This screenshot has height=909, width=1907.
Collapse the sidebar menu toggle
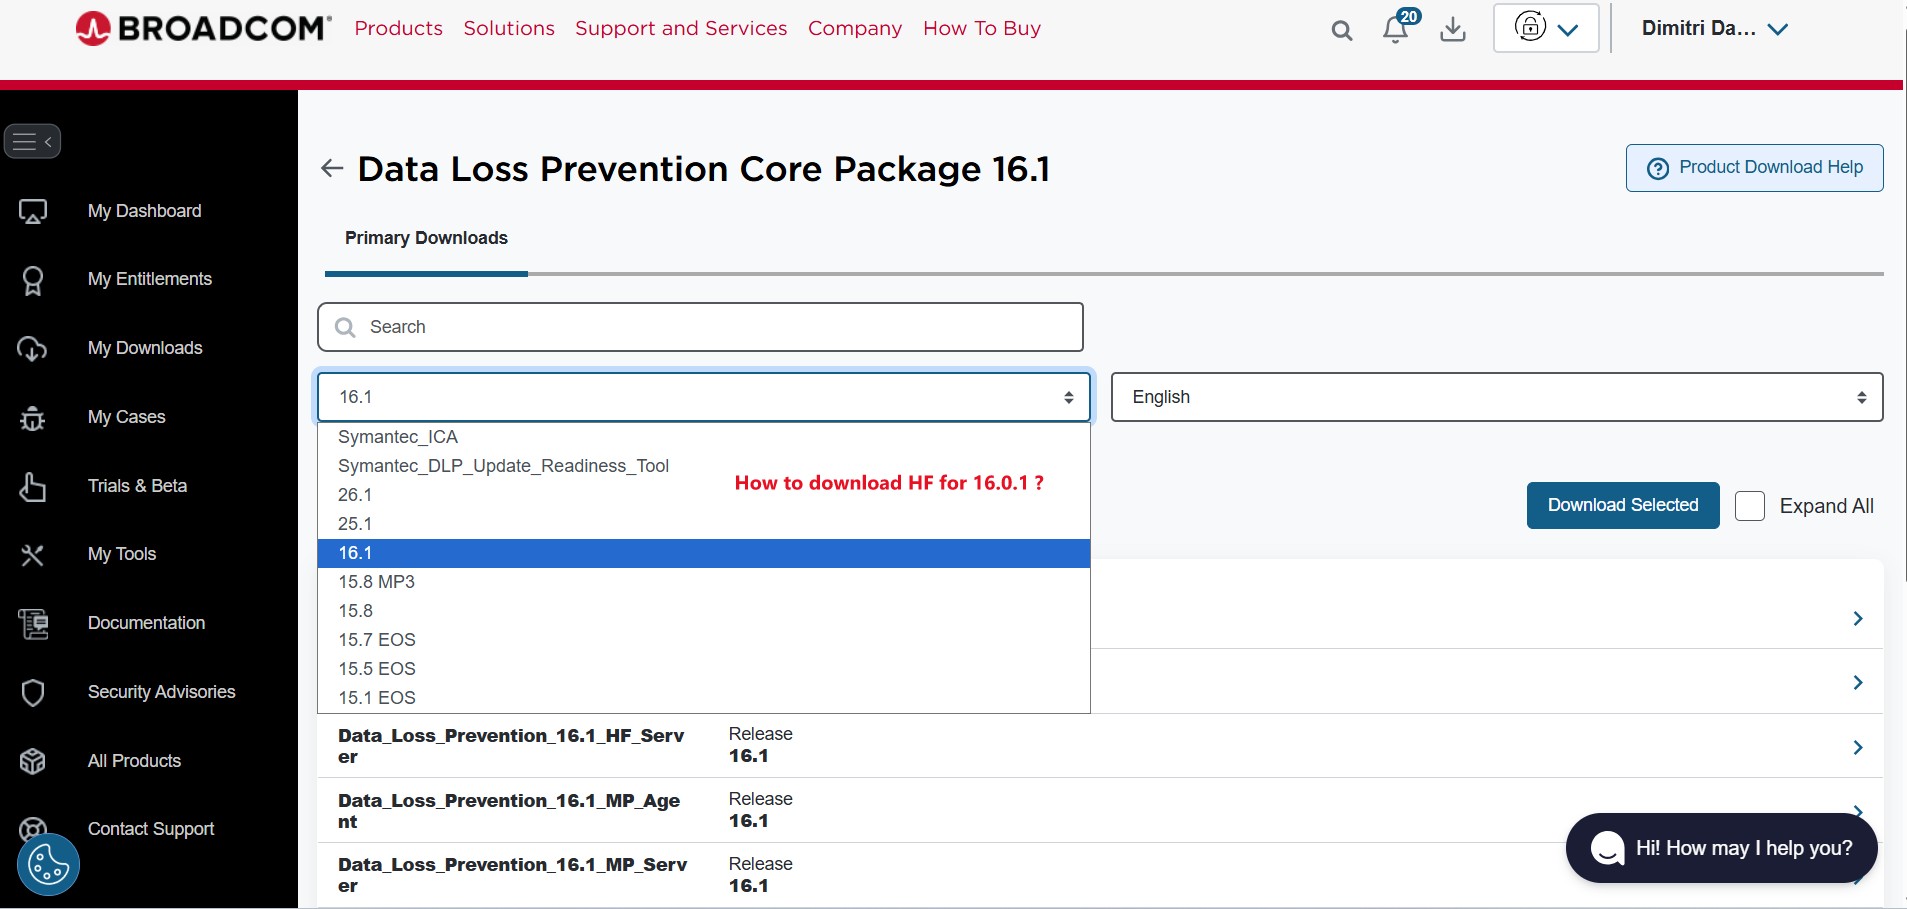coord(33,141)
